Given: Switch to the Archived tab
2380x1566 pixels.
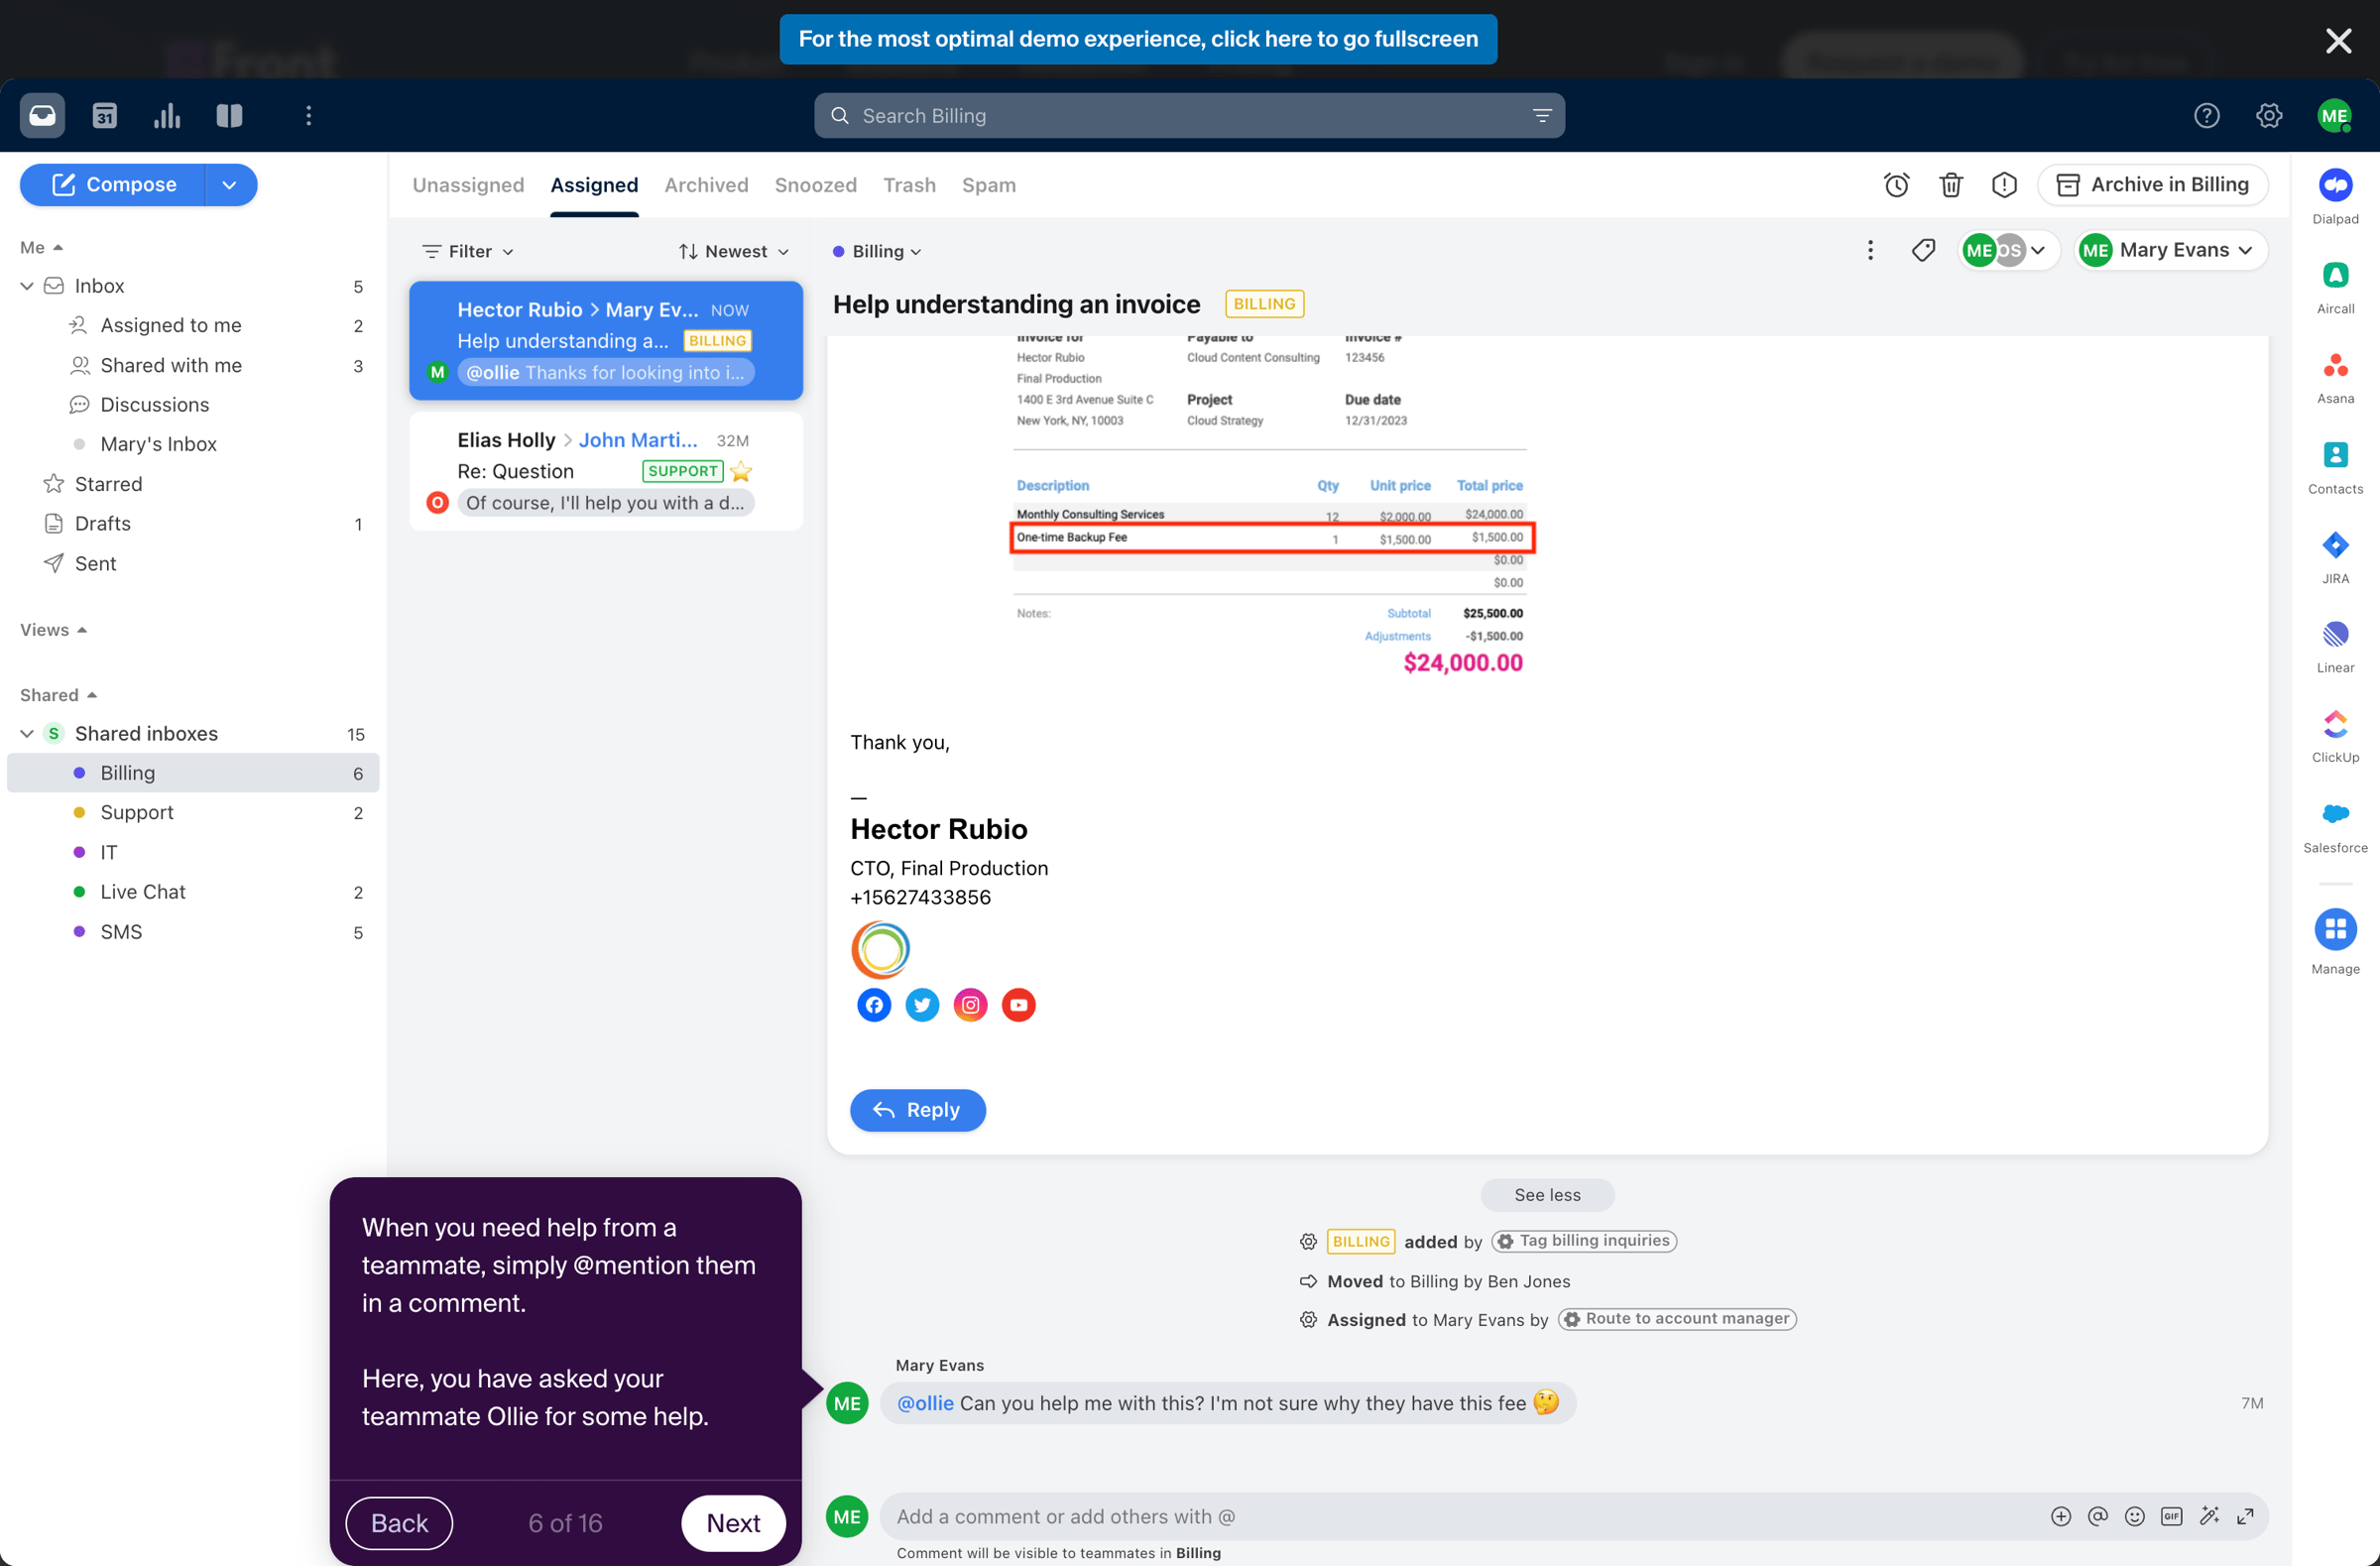Looking at the screenshot, I should pos(706,185).
